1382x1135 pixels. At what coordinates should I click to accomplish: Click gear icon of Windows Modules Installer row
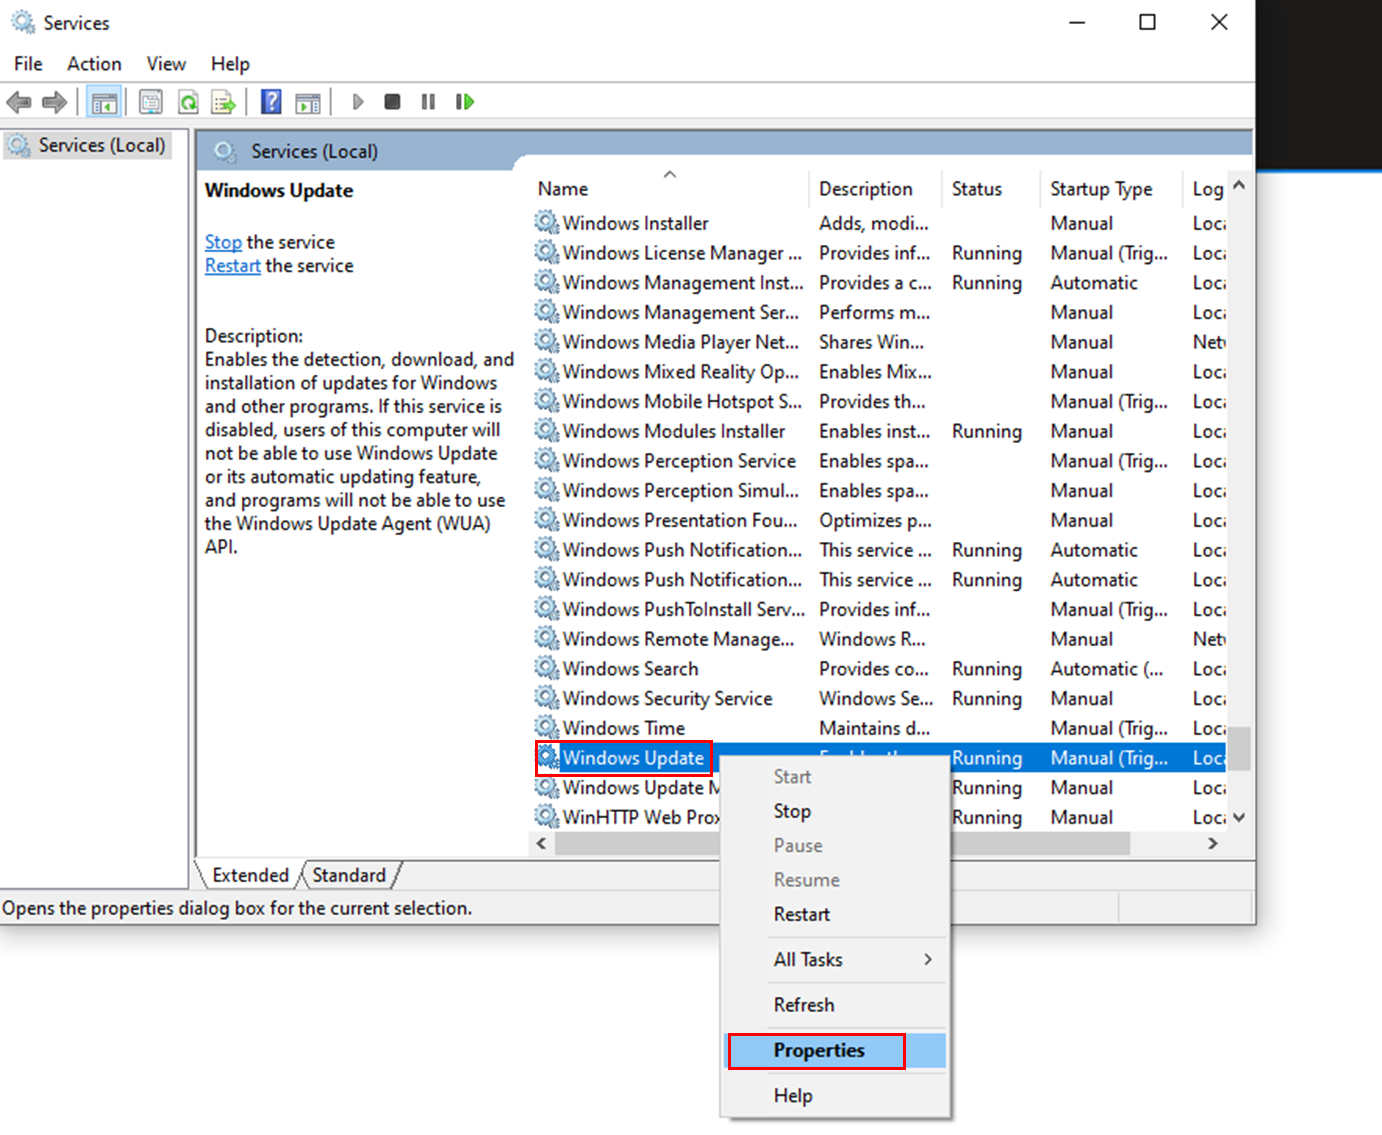547,430
